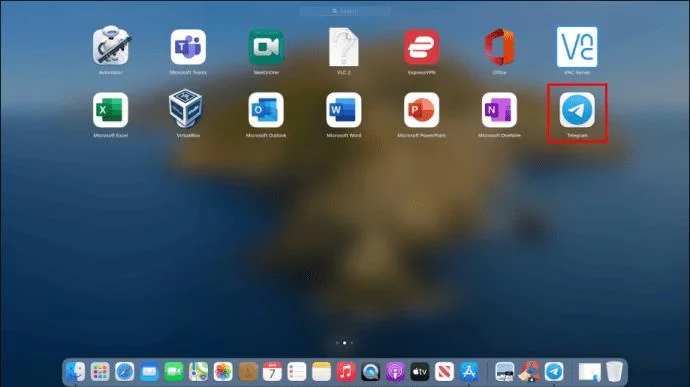Open News from the Dock

[445, 372]
